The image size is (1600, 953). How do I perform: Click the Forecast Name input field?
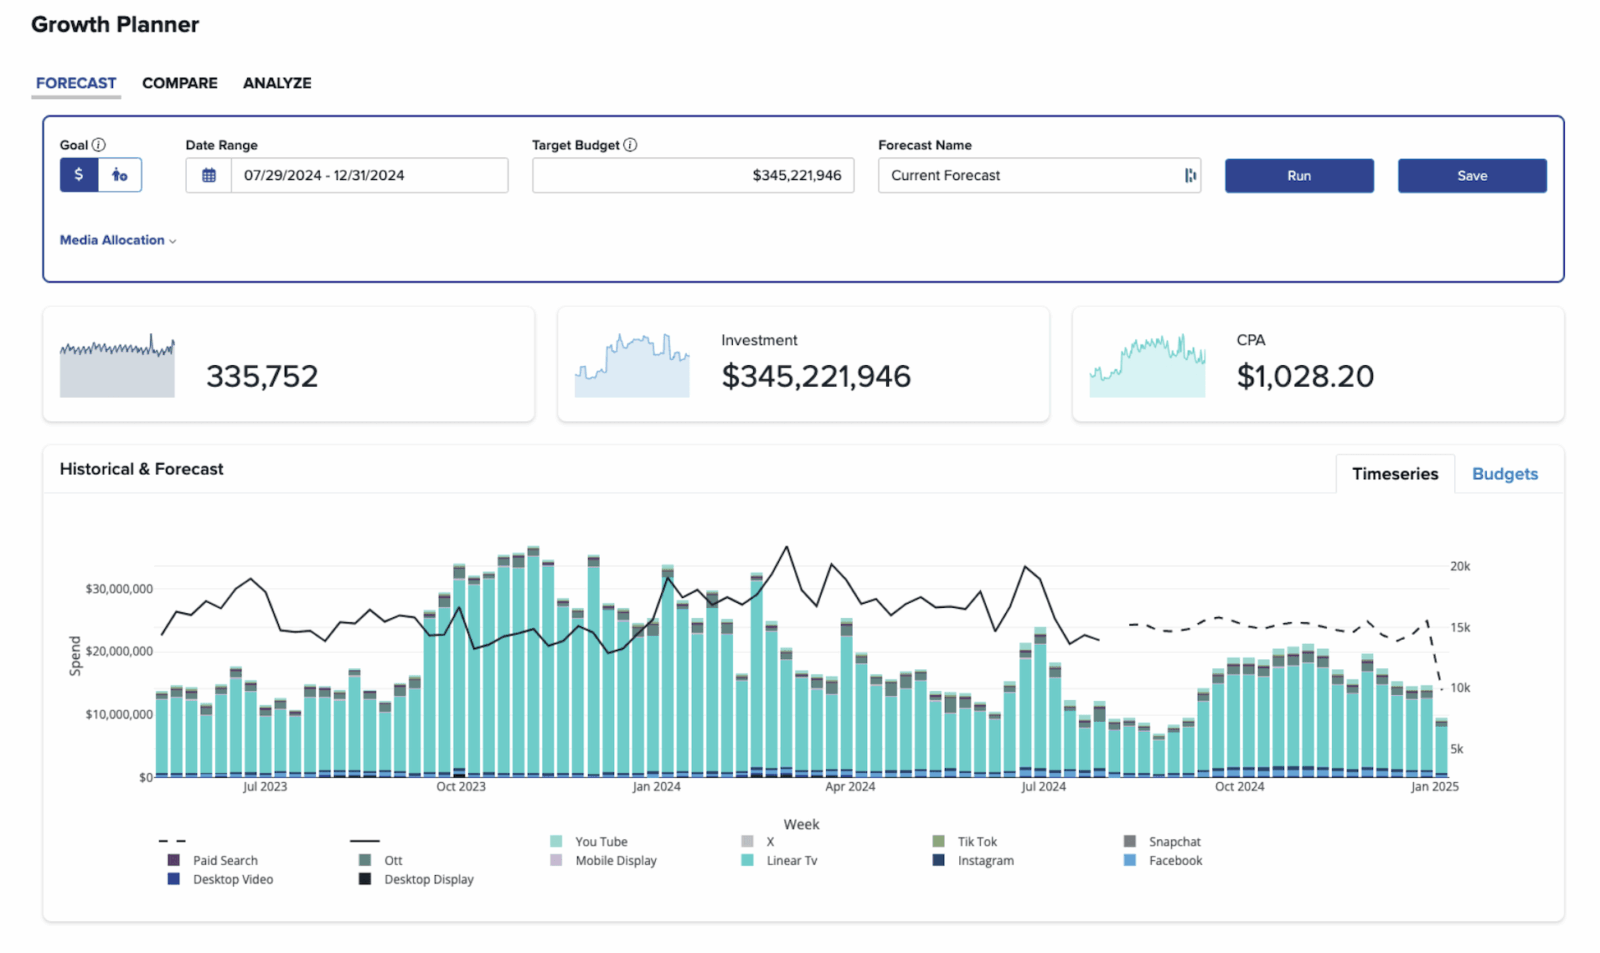pyautogui.click(x=1030, y=176)
